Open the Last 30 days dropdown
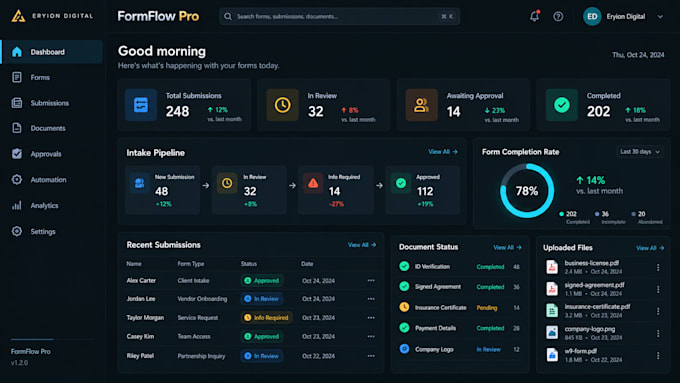 (640, 152)
